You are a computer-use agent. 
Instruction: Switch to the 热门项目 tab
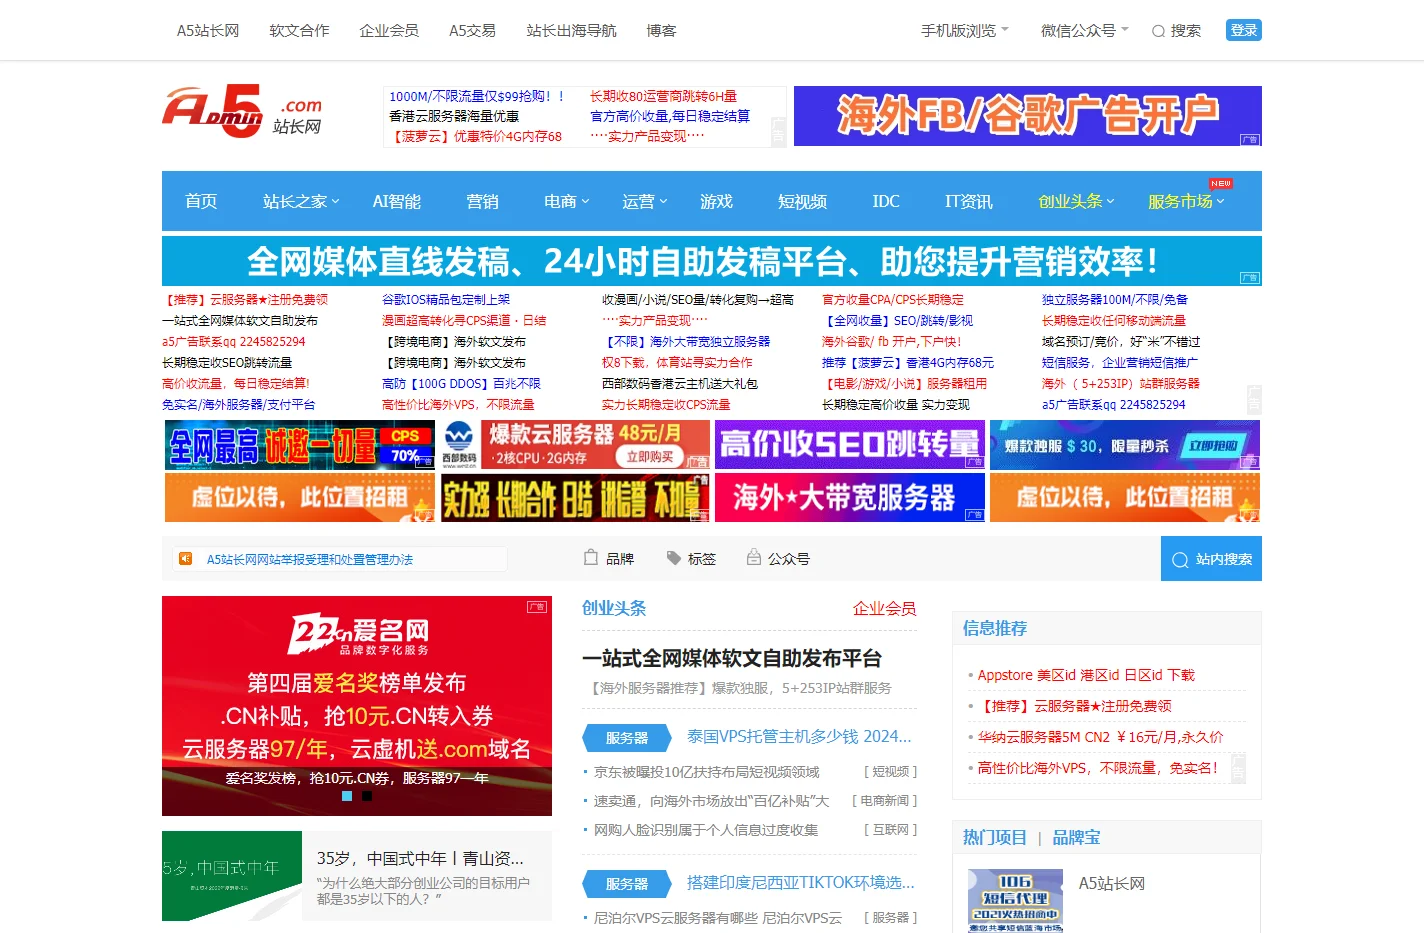point(995,837)
